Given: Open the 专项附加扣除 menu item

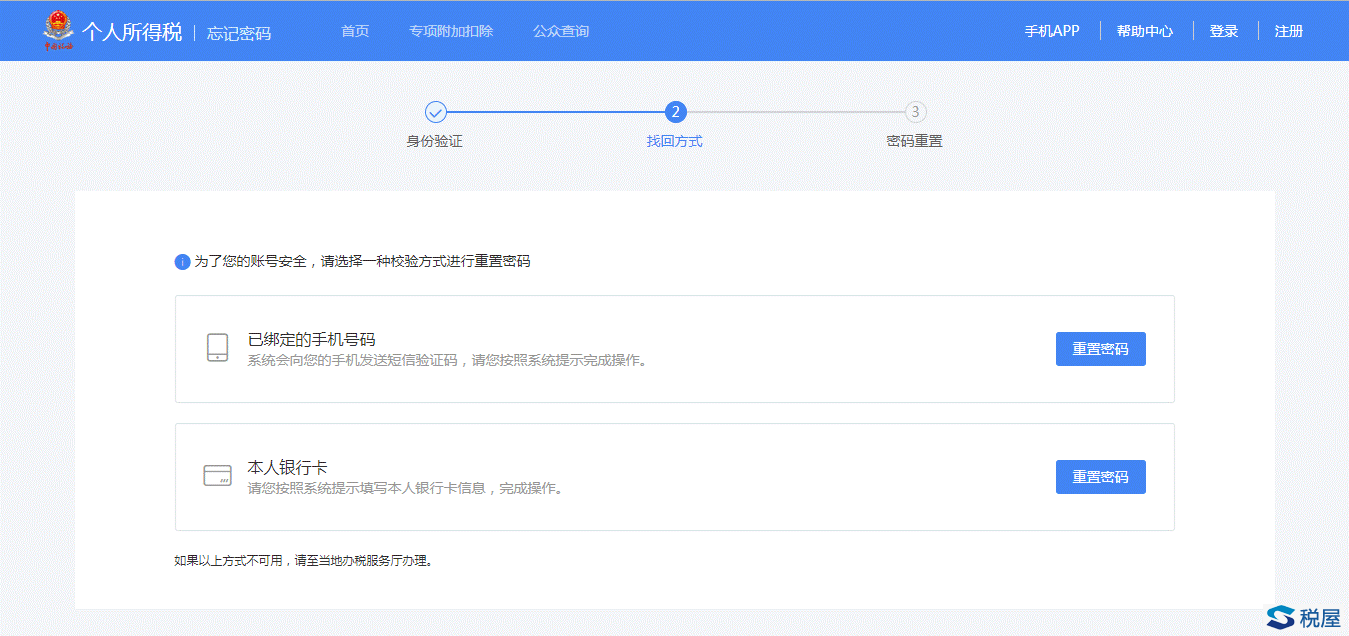Looking at the screenshot, I should pos(451,31).
